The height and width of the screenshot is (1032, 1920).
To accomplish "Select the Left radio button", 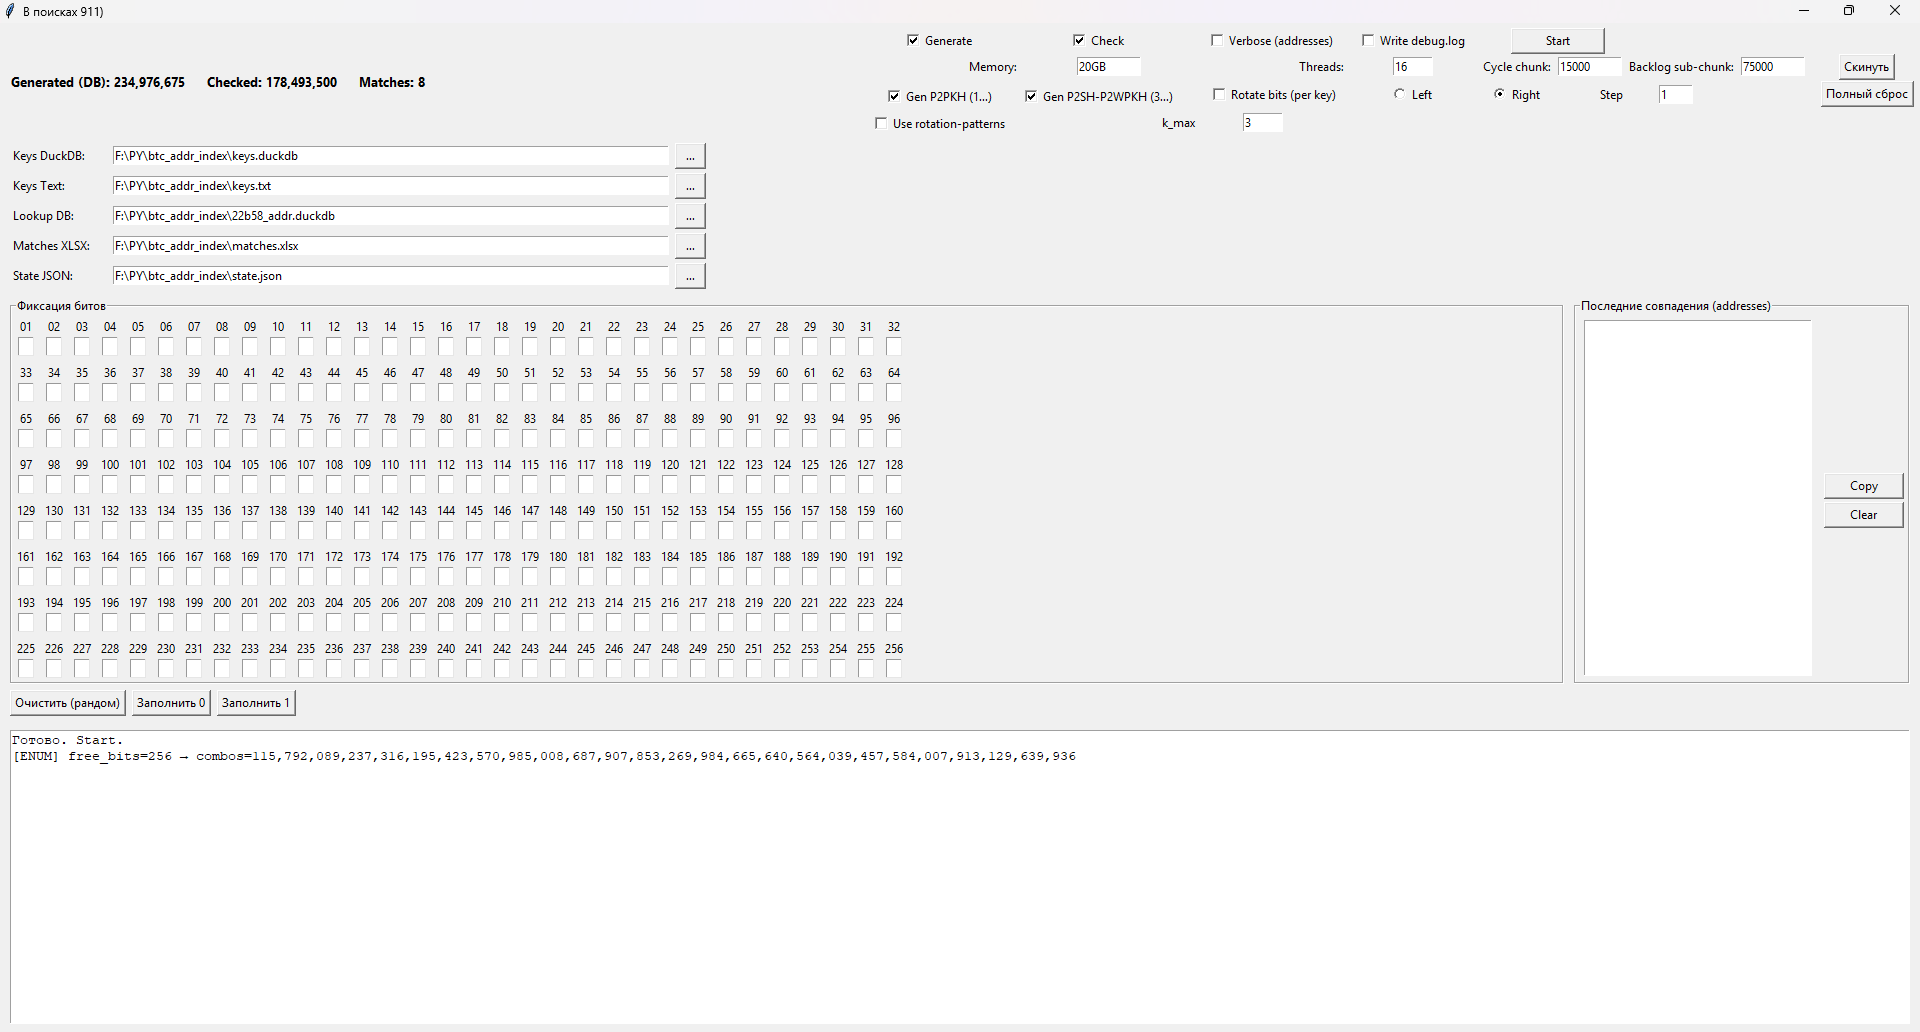I will coord(1400,94).
